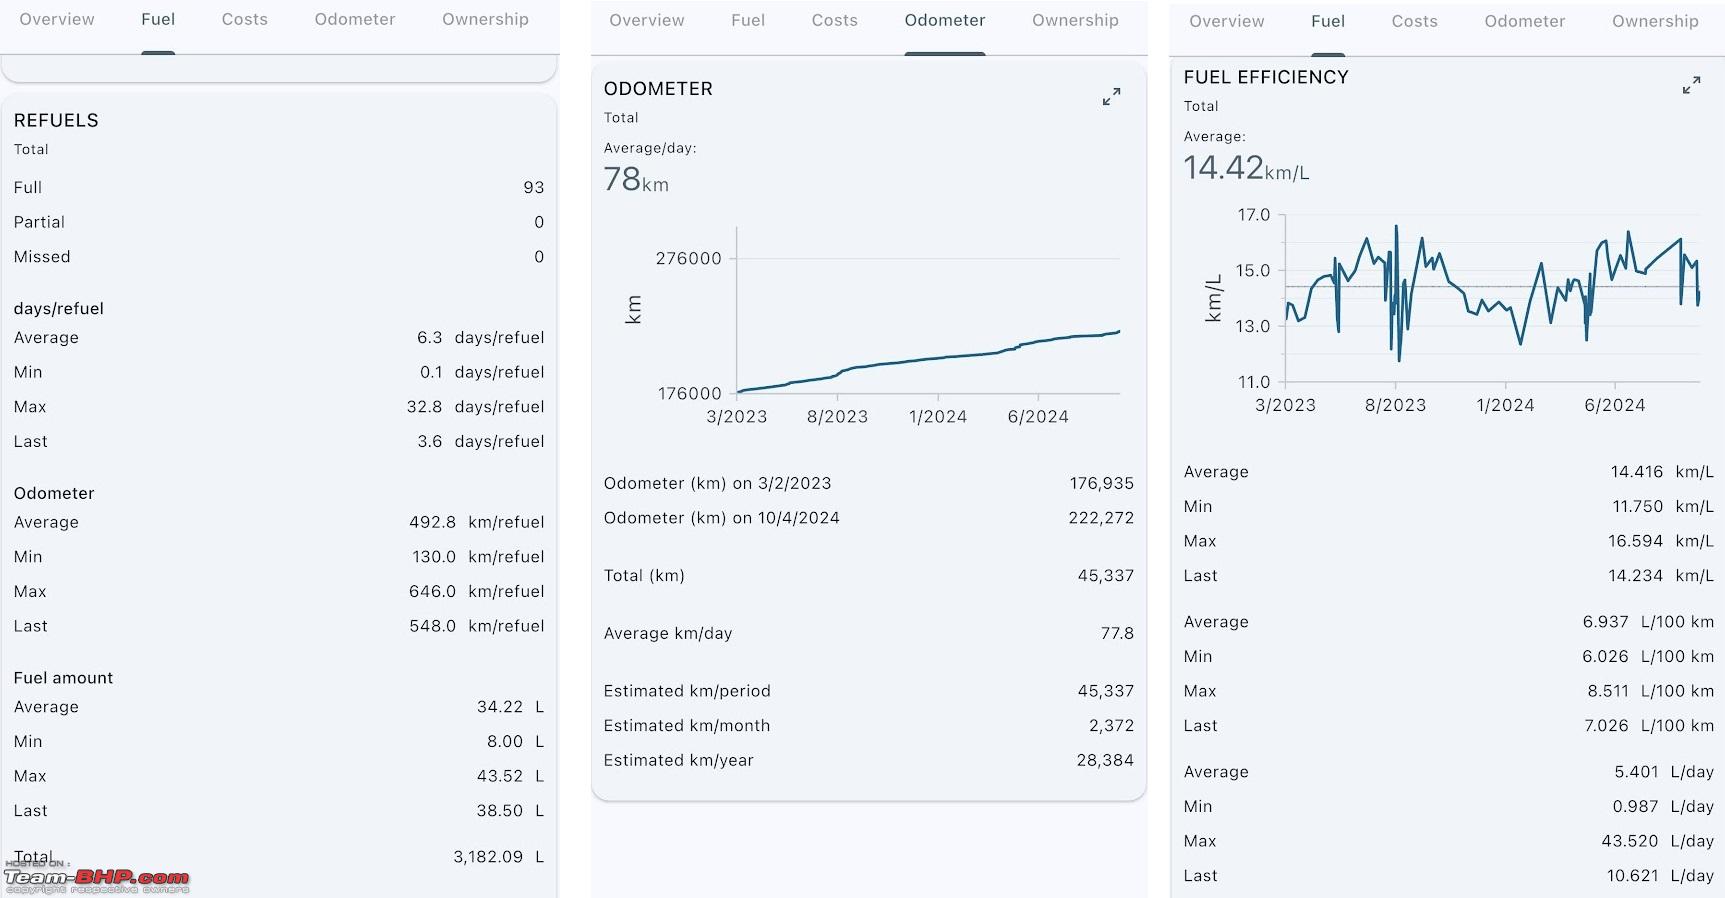Open Odometer tab in left panel
This screenshot has height=898, width=1725.
pyautogui.click(x=355, y=19)
